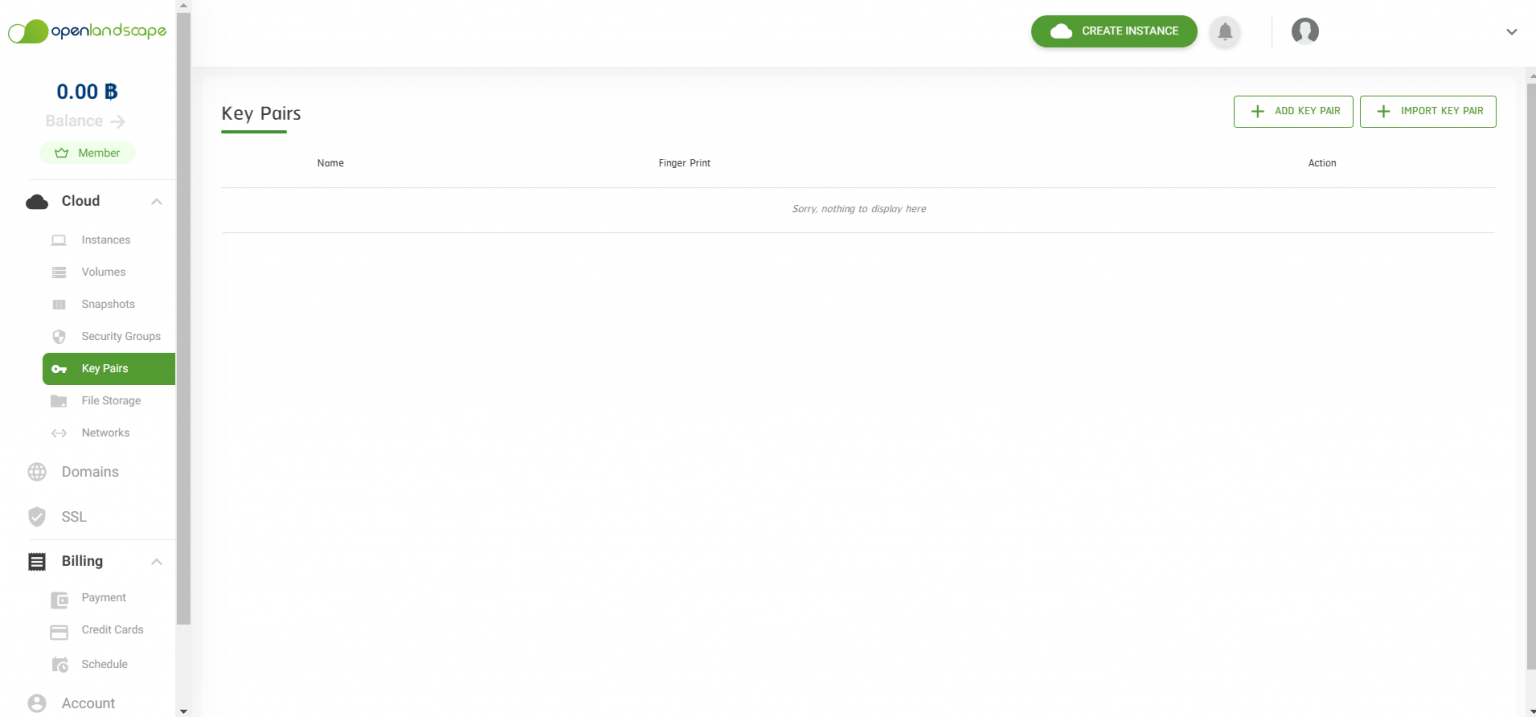Open the account dropdown arrow top right
Viewport: 1536px width, 717px height.
pyautogui.click(x=1511, y=31)
